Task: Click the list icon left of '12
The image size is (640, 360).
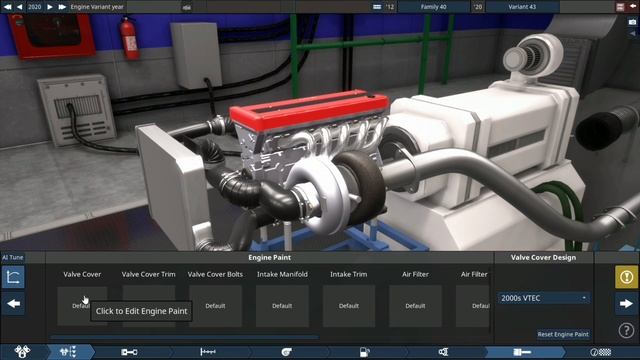Action: click(377, 7)
